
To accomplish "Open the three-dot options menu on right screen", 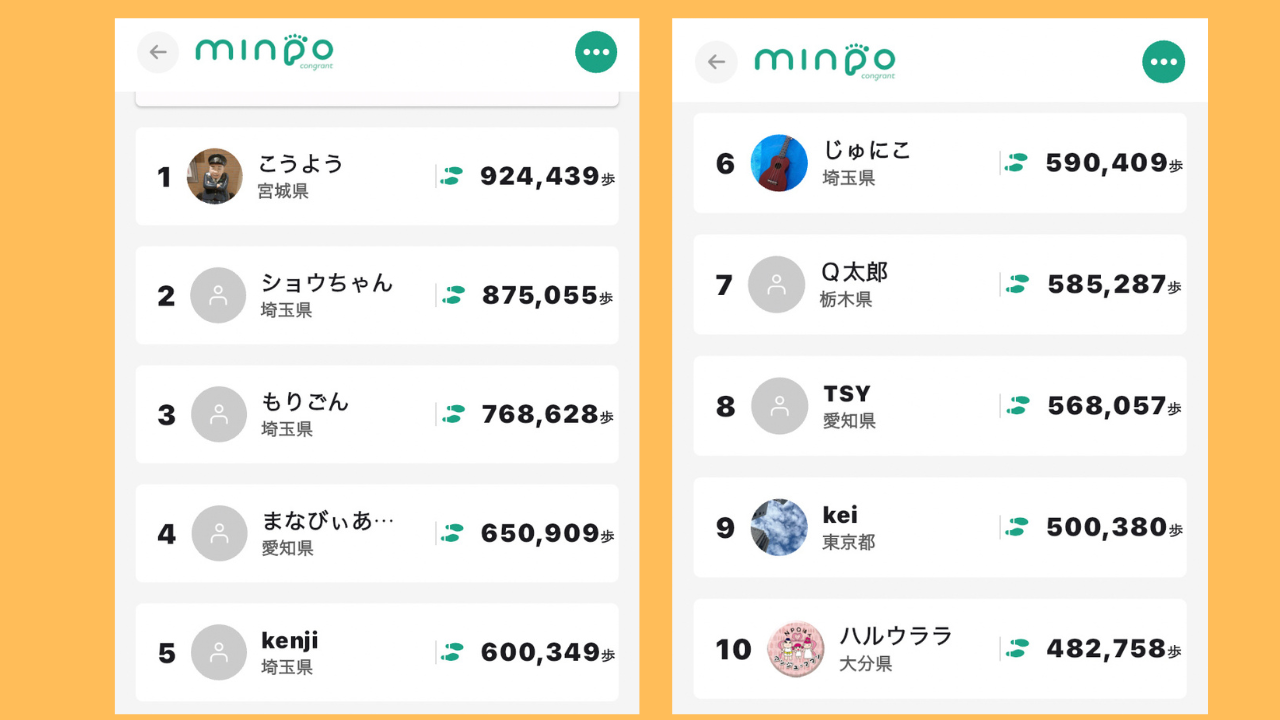I will click(x=1163, y=60).
